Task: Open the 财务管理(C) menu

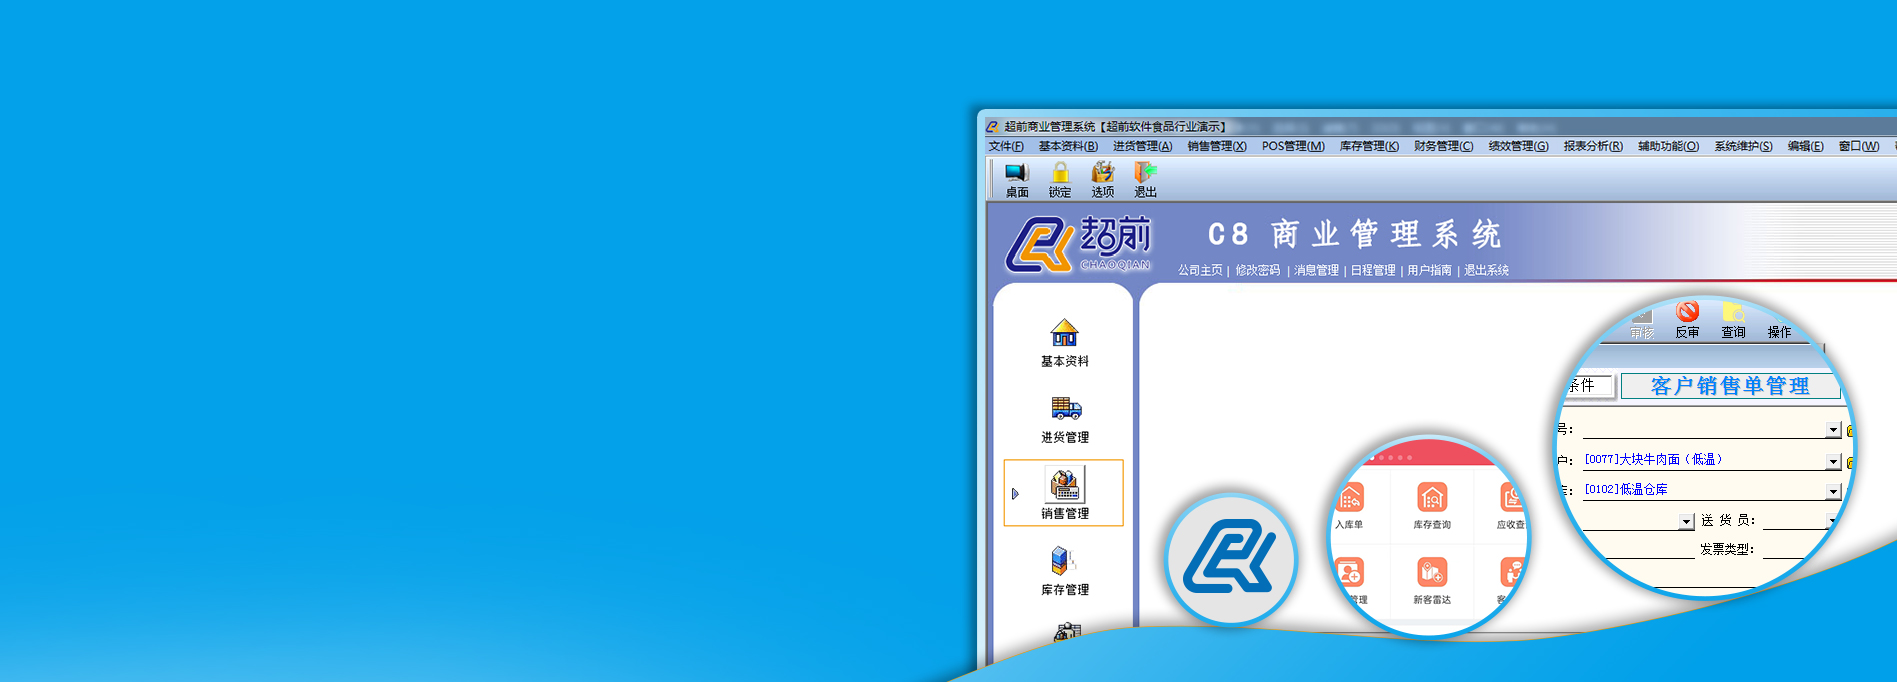Action: 1444,146
